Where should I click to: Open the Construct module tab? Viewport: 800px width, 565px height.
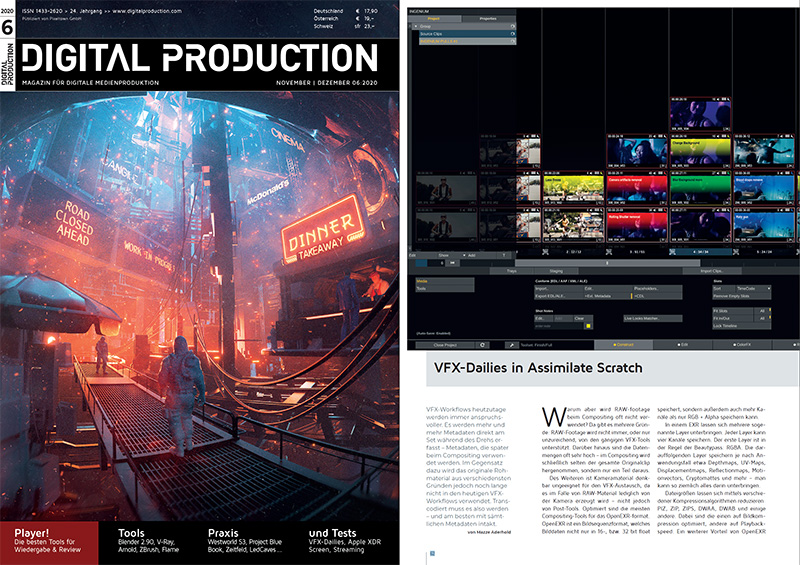(x=623, y=345)
